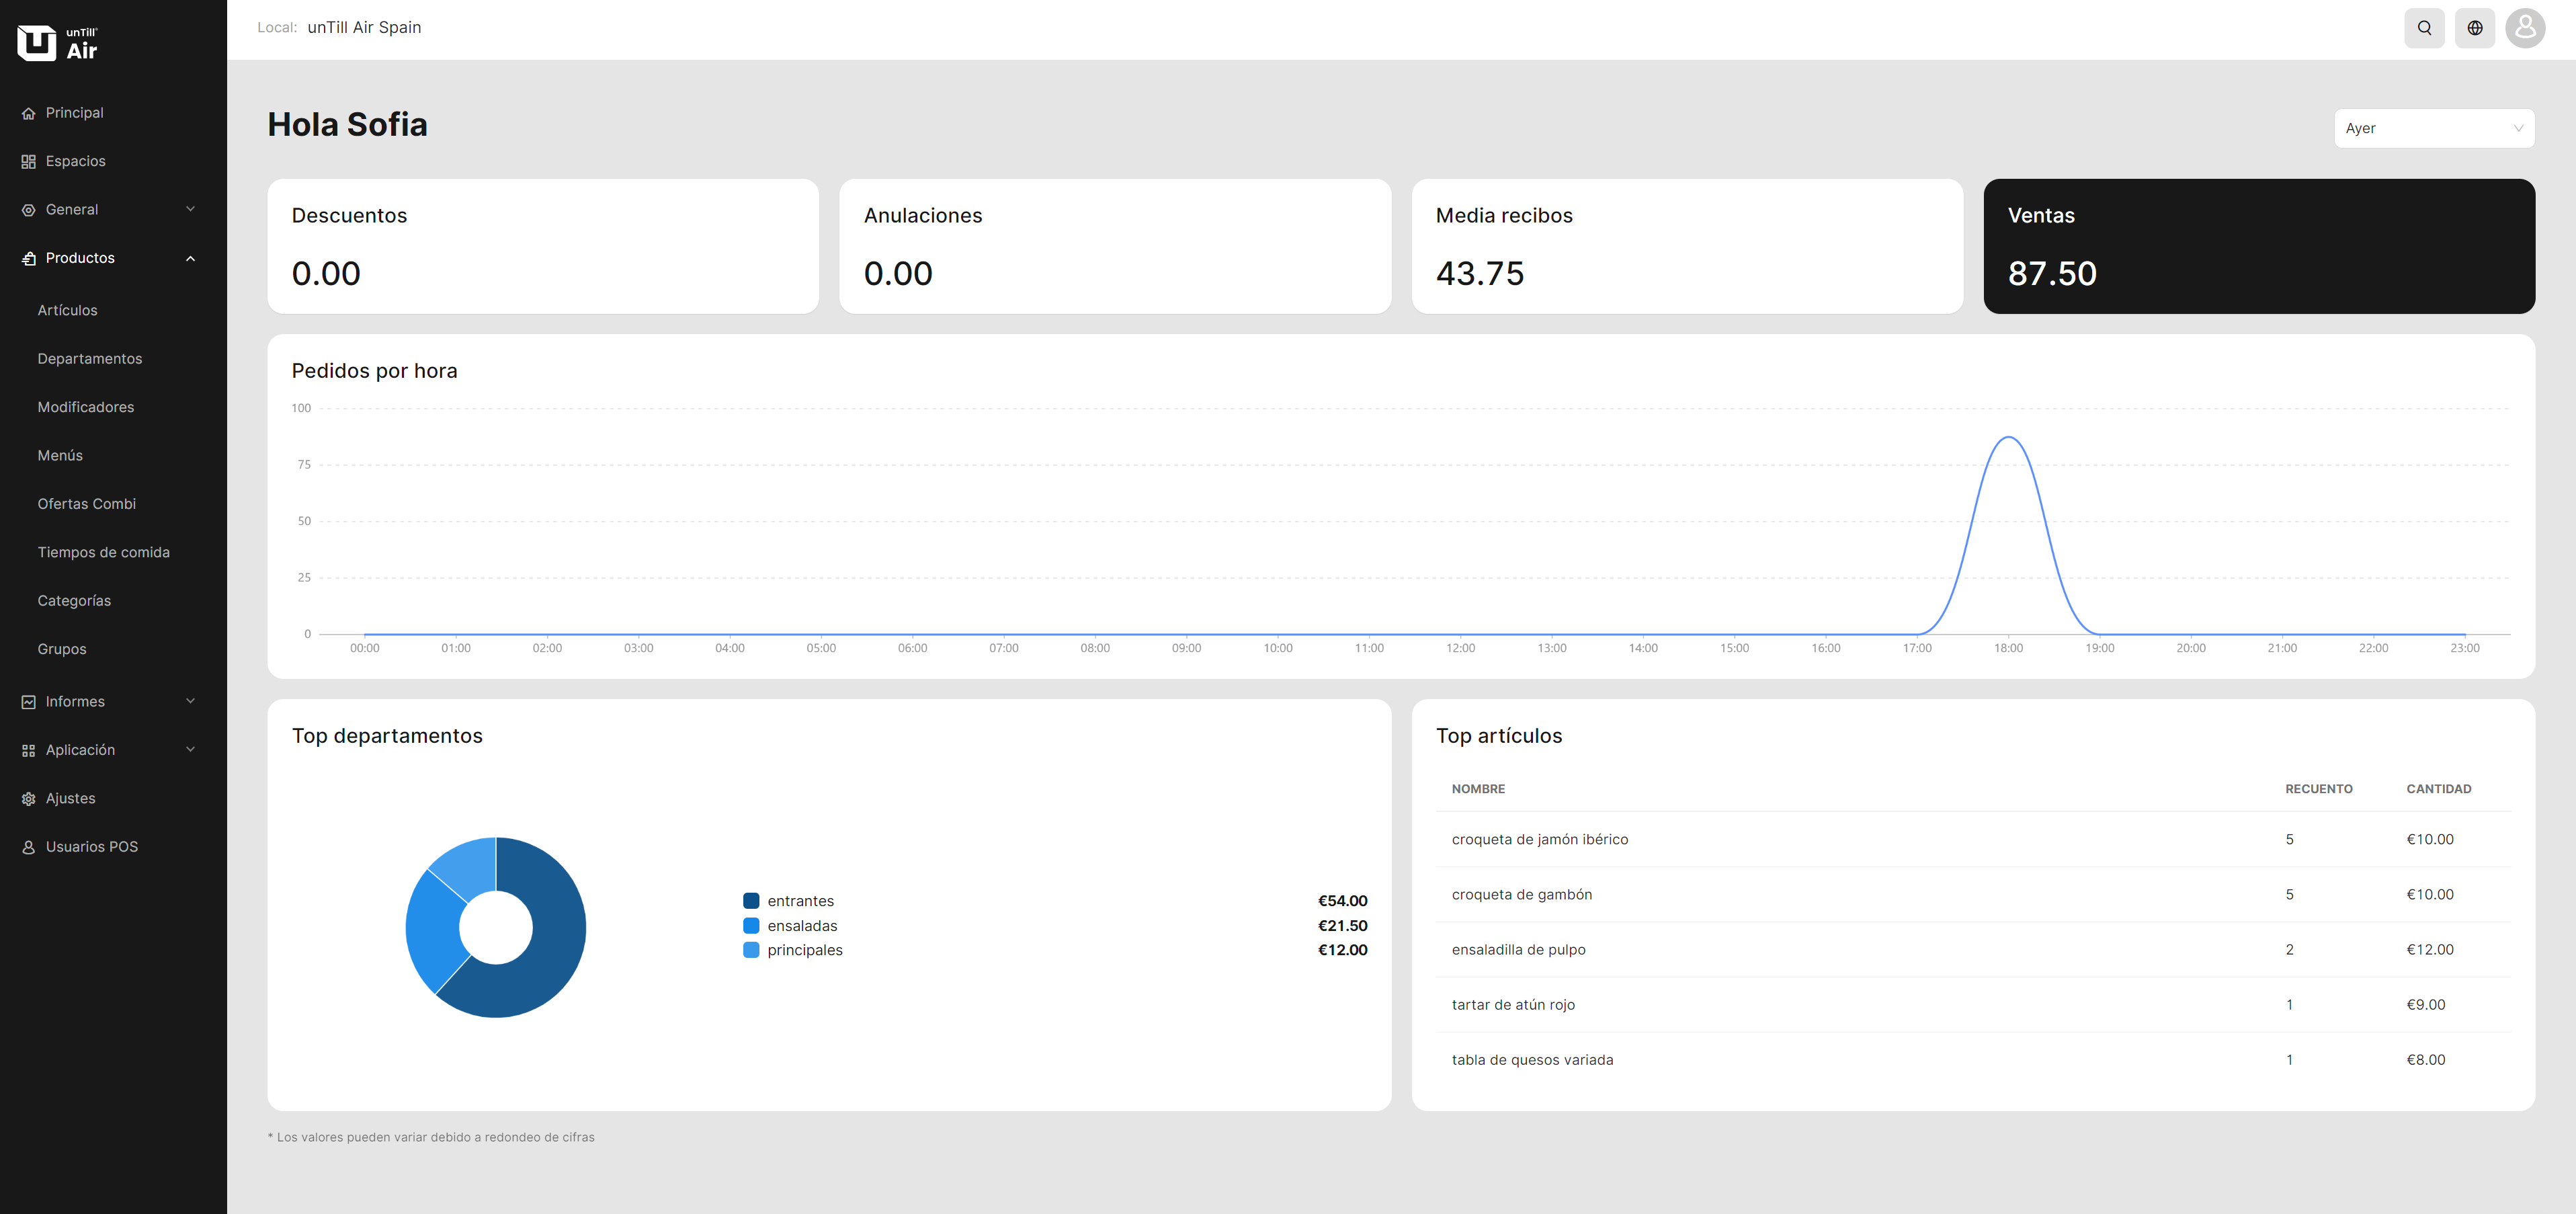Click the Principal home icon

tap(29, 113)
